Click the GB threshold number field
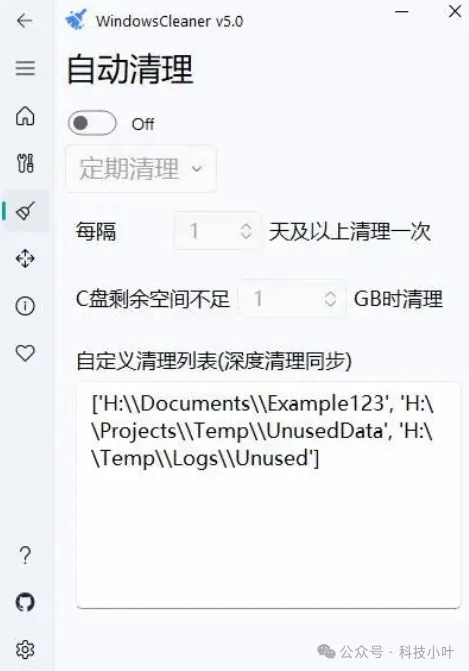The image size is (469, 671). (292, 299)
